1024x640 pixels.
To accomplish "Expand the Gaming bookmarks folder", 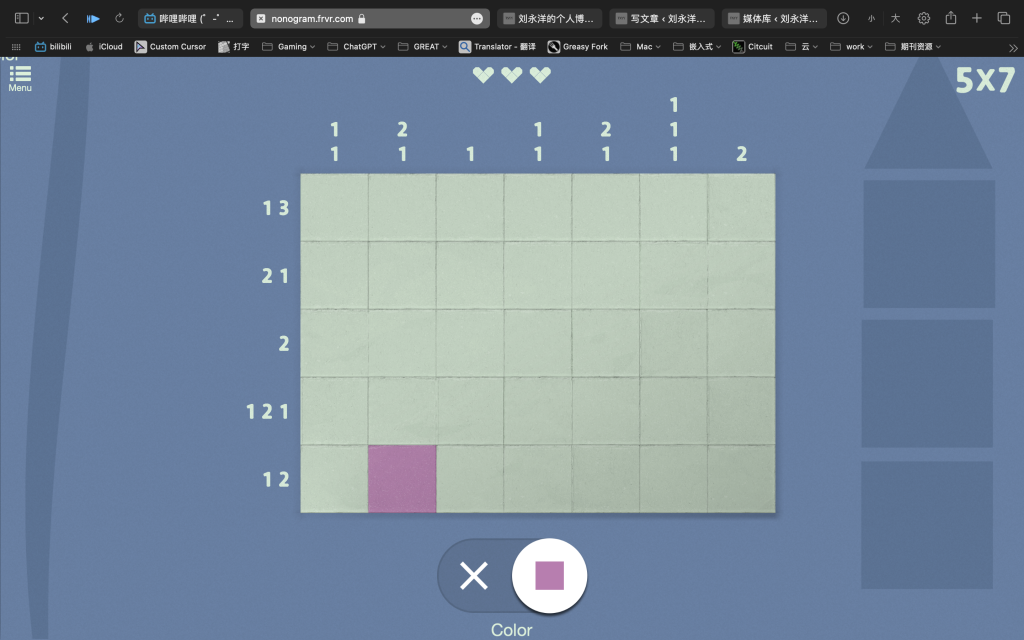I will [x=288, y=46].
